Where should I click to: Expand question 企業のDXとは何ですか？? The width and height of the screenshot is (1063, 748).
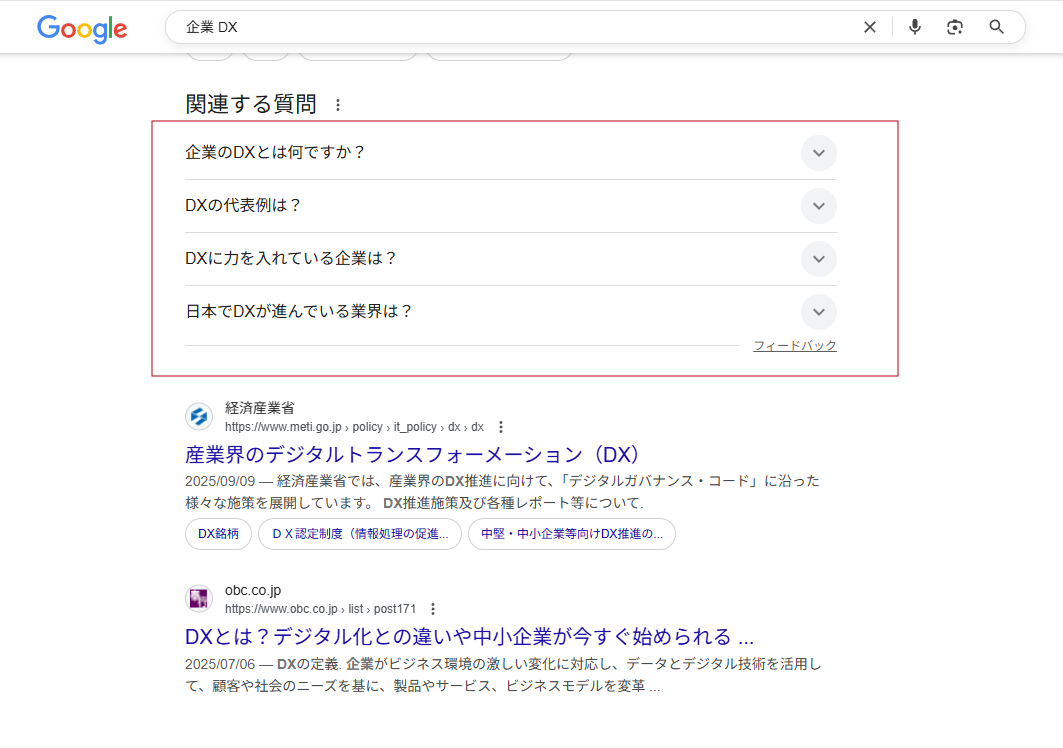(x=818, y=153)
